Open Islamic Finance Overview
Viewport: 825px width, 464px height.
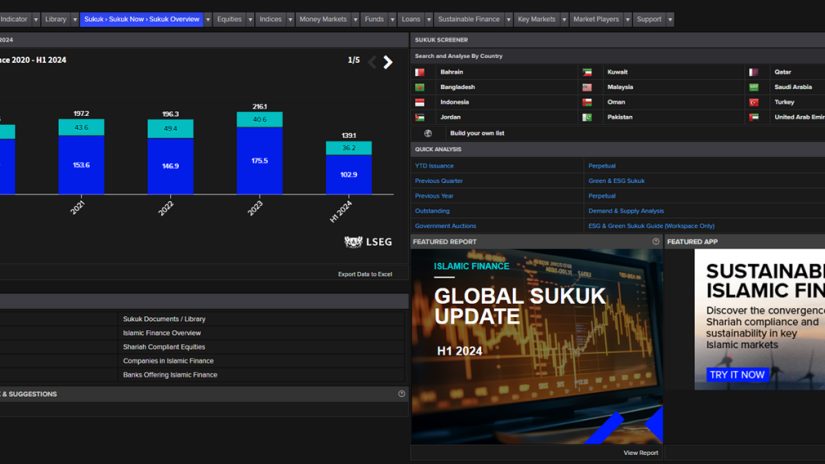[162, 333]
